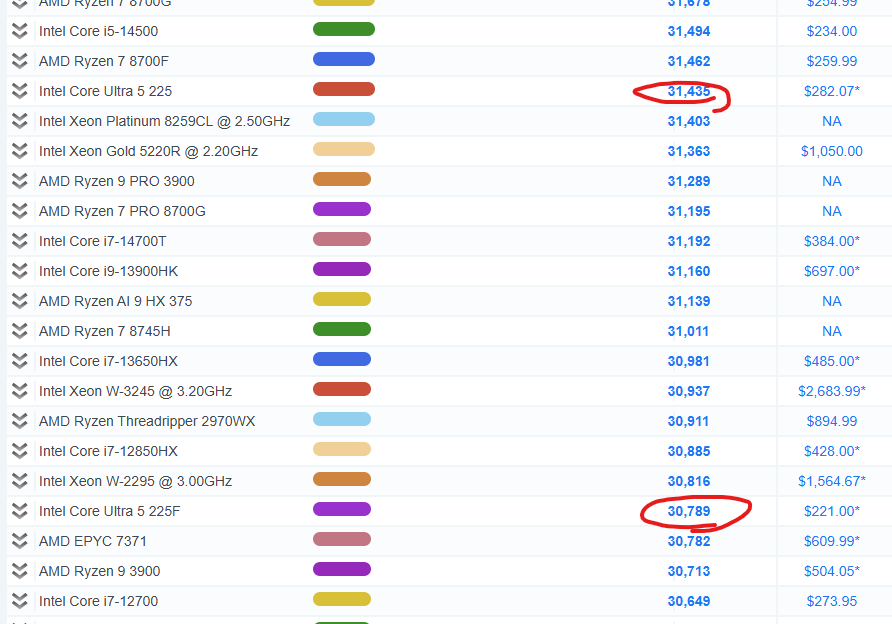Expand the Ryzen 7 PRO 8700G chevron
Image resolution: width=892 pixels, height=624 pixels.
pyautogui.click(x=19, y=211)
